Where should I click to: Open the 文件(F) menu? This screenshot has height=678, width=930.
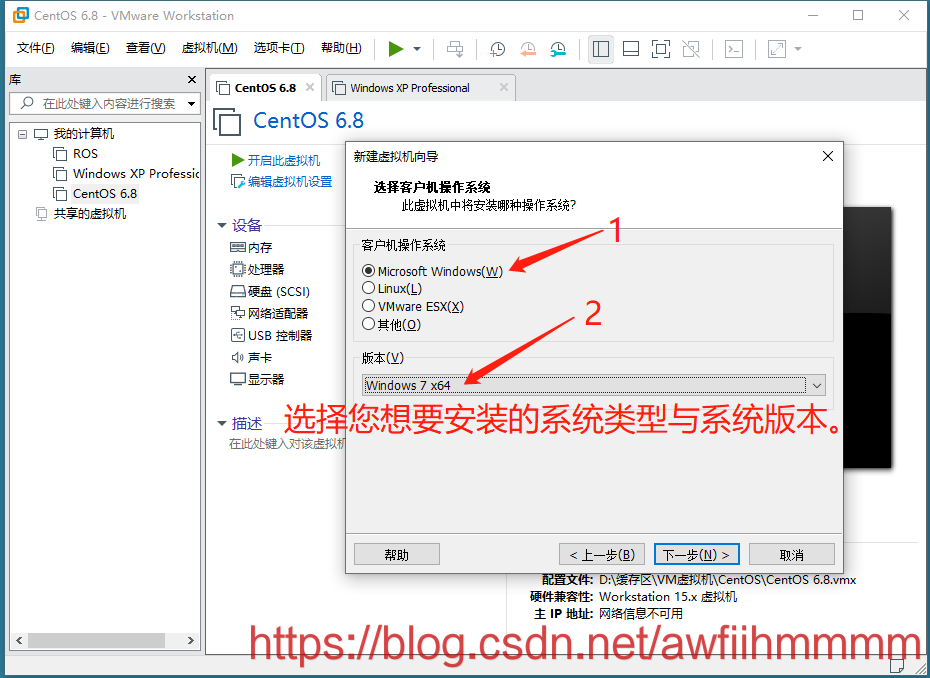[36, 49]
